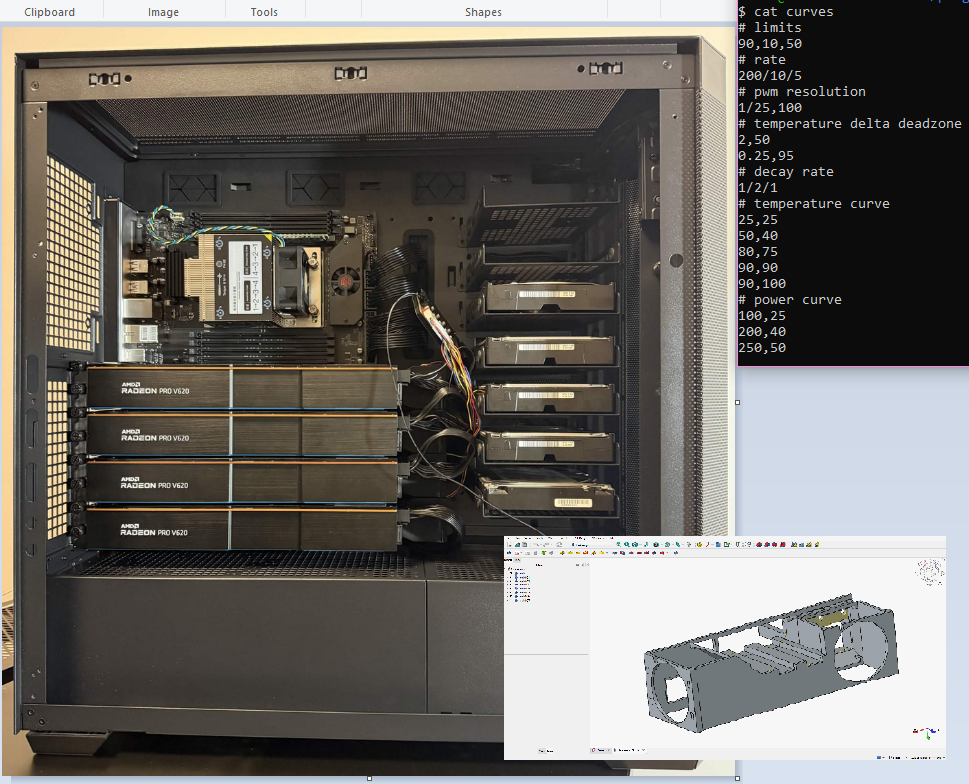Image resolution: width=969 pixels, height=784 pixels.
Task: Click the canvas right-edge resize handle
Action: 737,402
